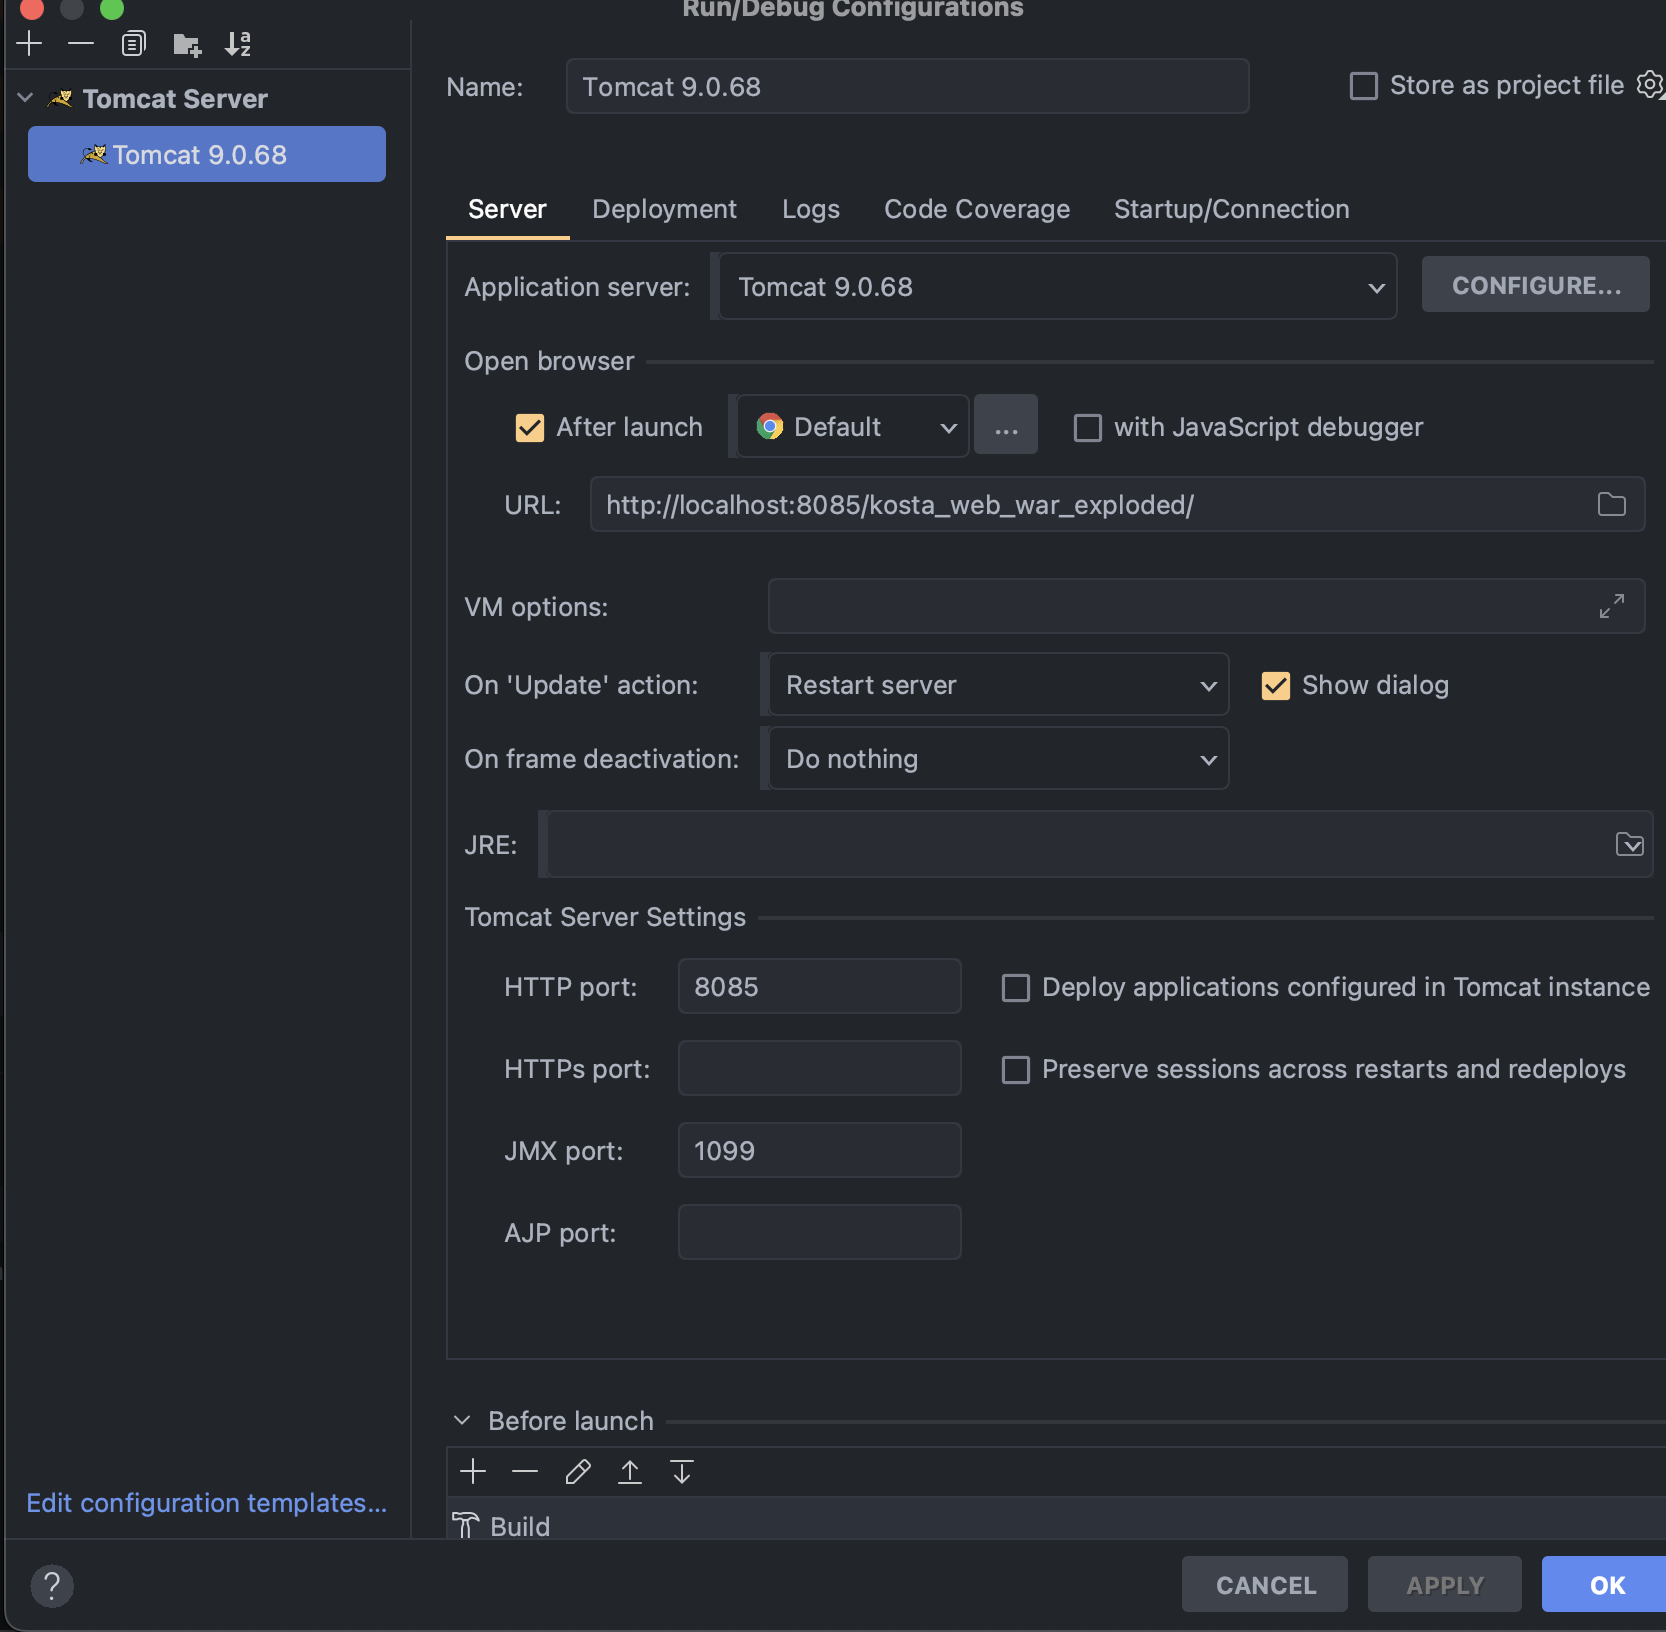1666x1632 pixels.
Task: Collapse Tomcat Server tree group
Action: point(26,98)
